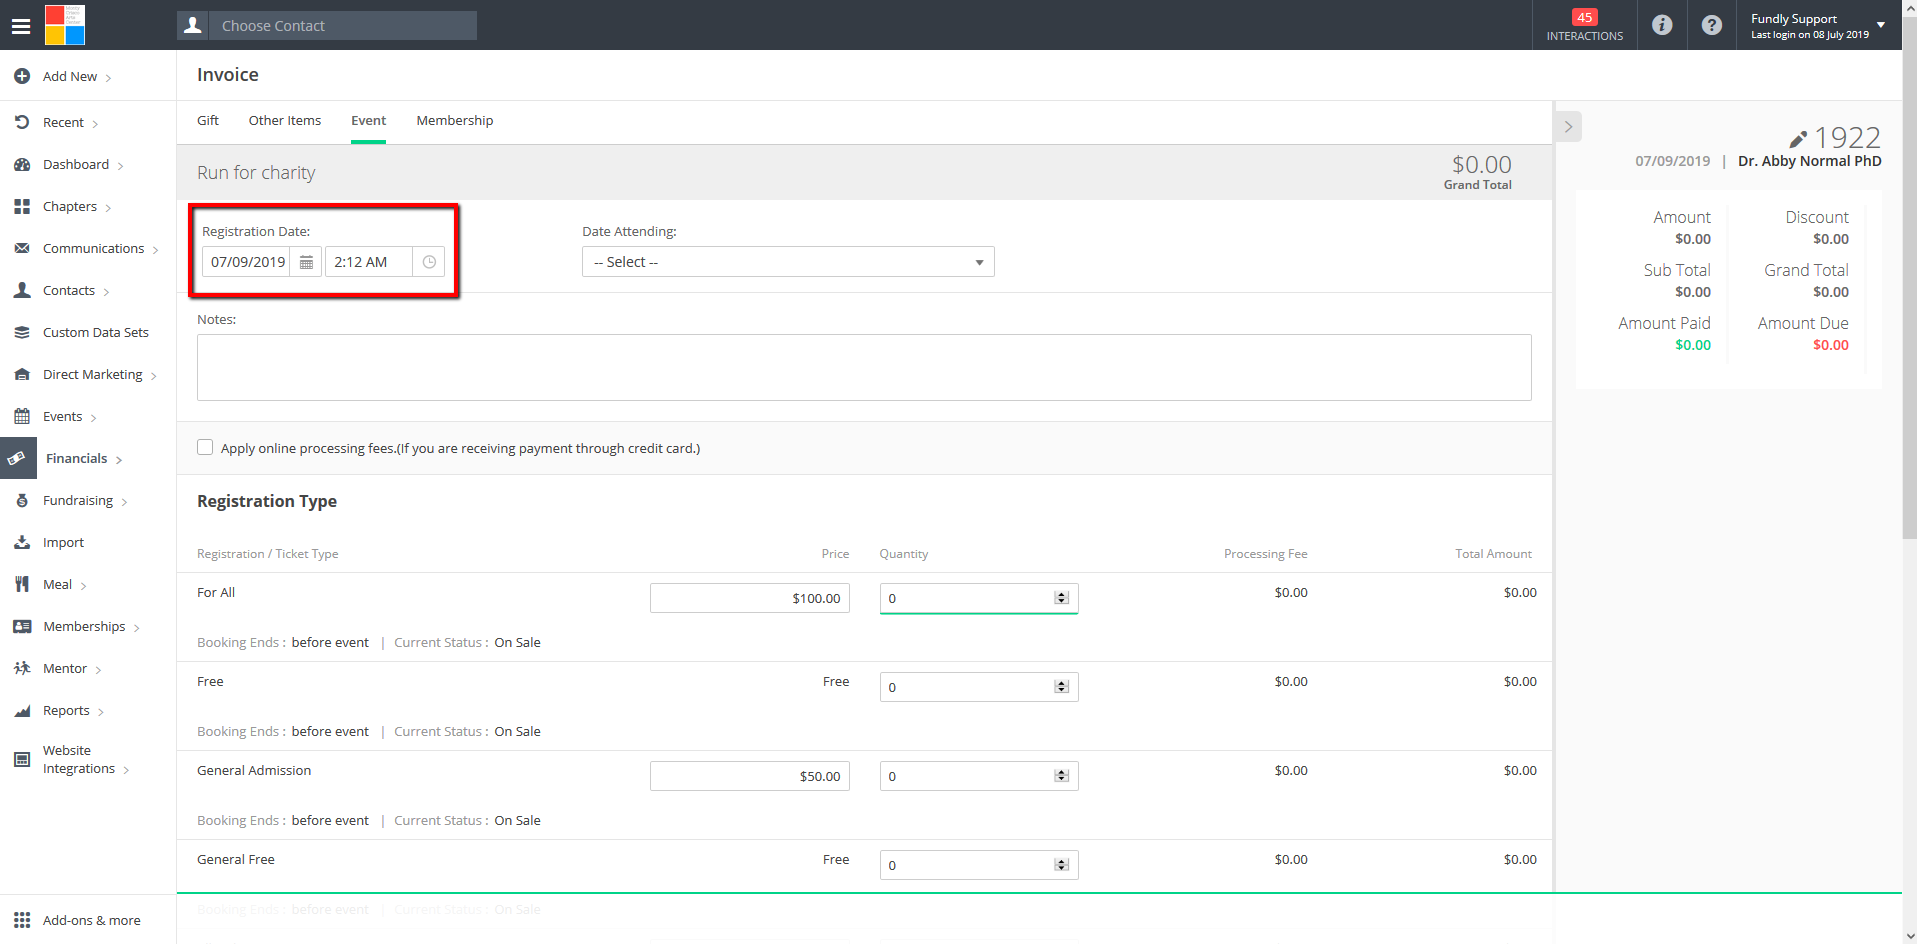This screenshot has height=944, width=1917.
Task: Switch to the Membership tab
Action: (x=455, y=120)
